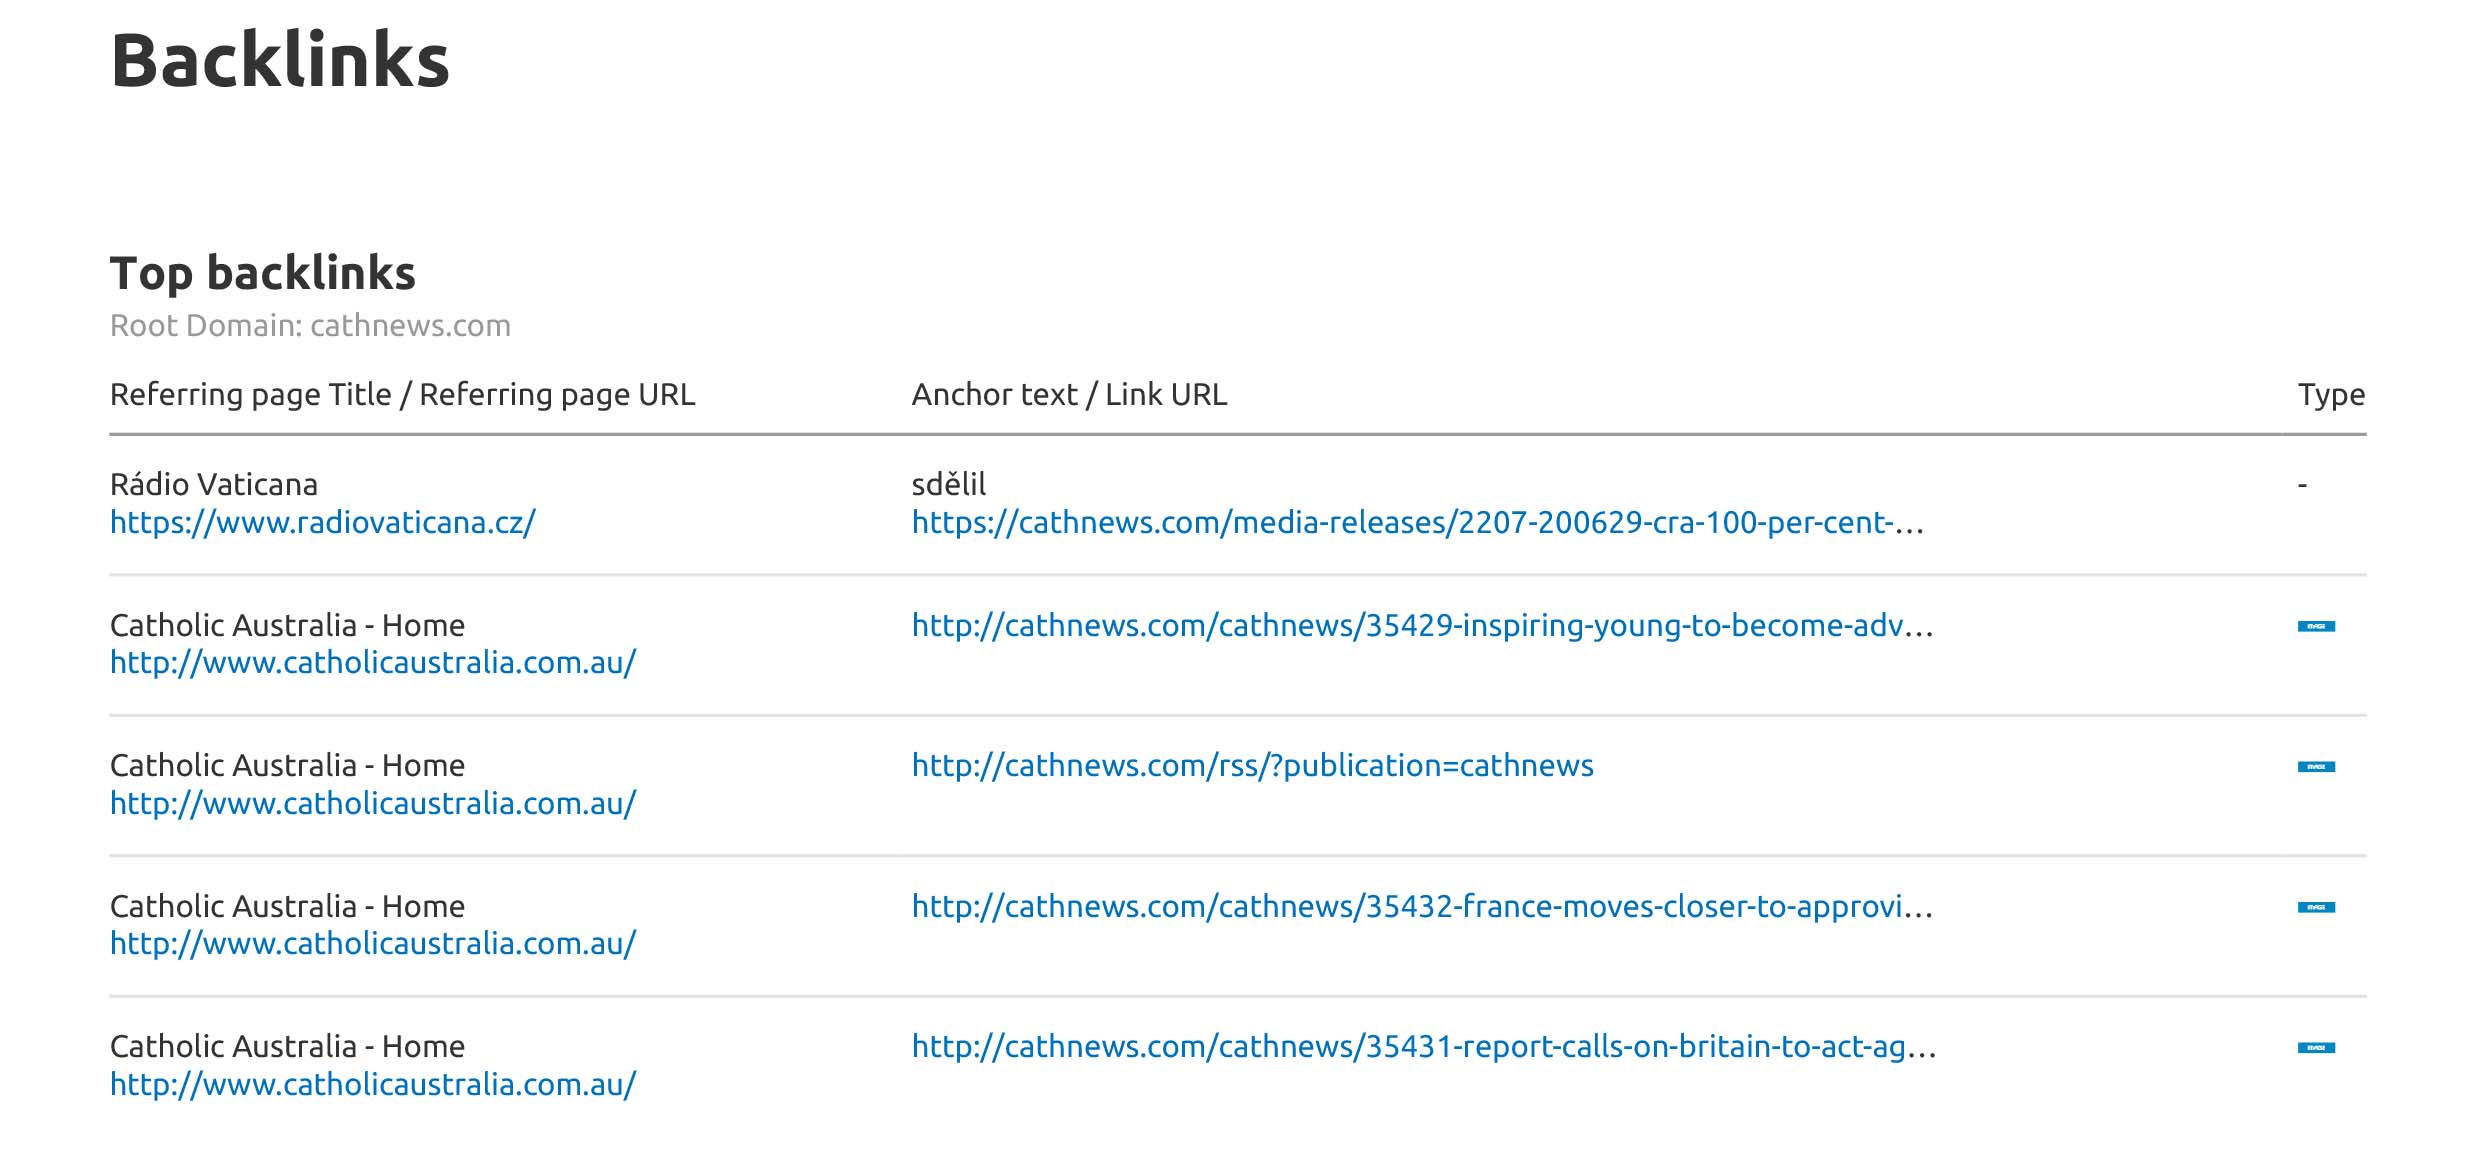Open the 35429-inspiring-young-to-become link

click(1421, 626)
